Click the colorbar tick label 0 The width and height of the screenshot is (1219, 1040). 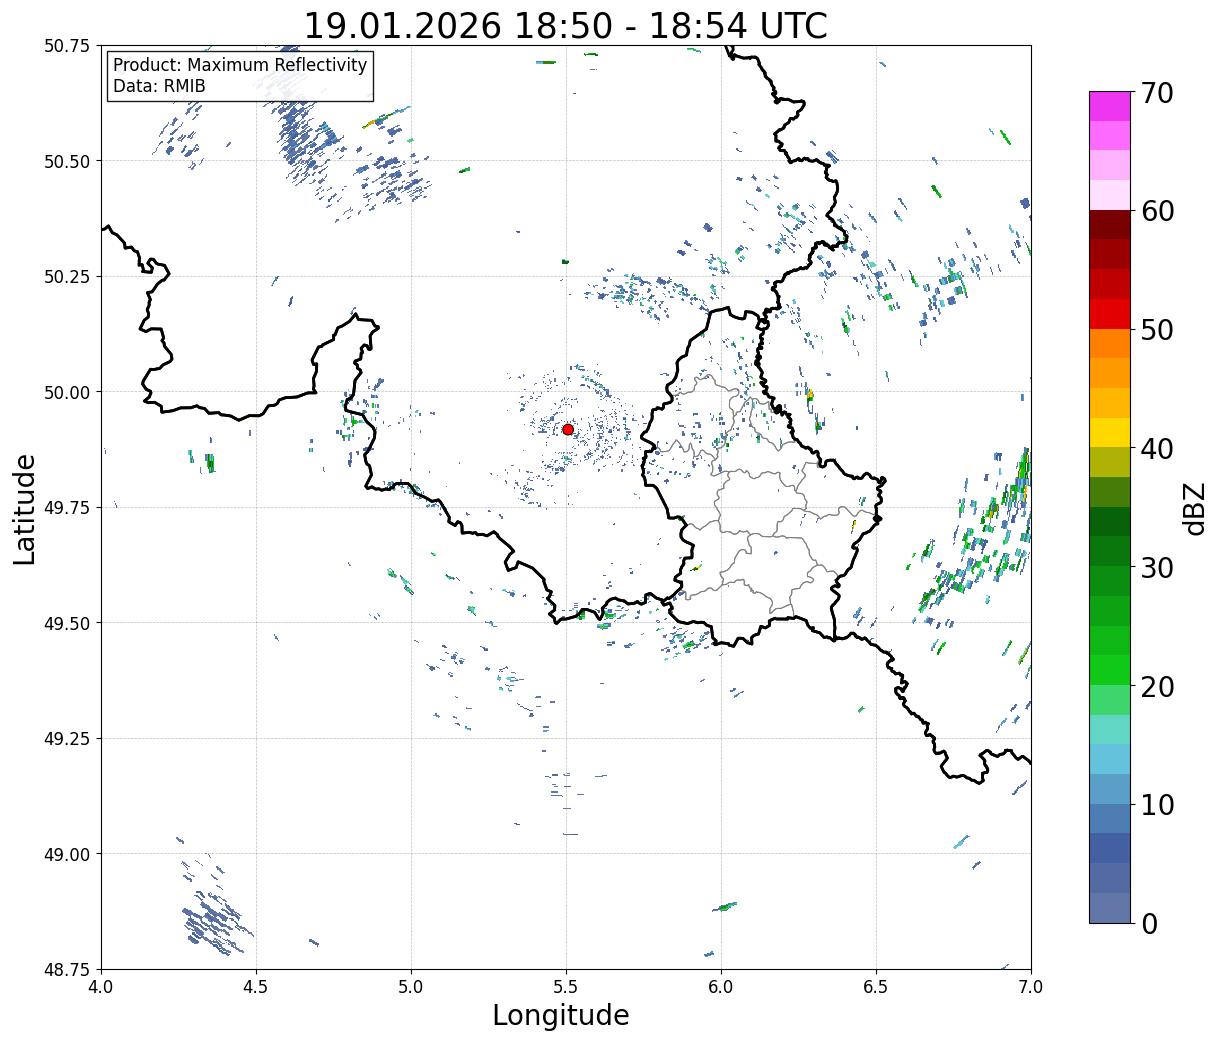tap(1148, 923)
